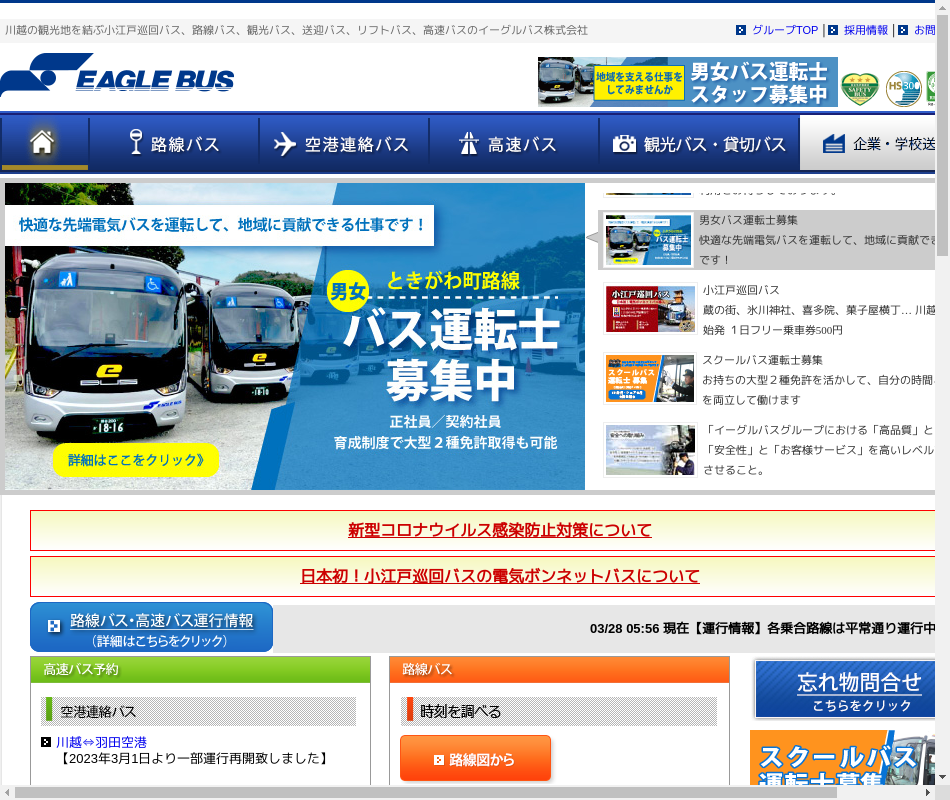Image resolution: width=950 pixels, height=800 pixels.
Task: Open the 路線バス menu
Action: coord(174,144)
